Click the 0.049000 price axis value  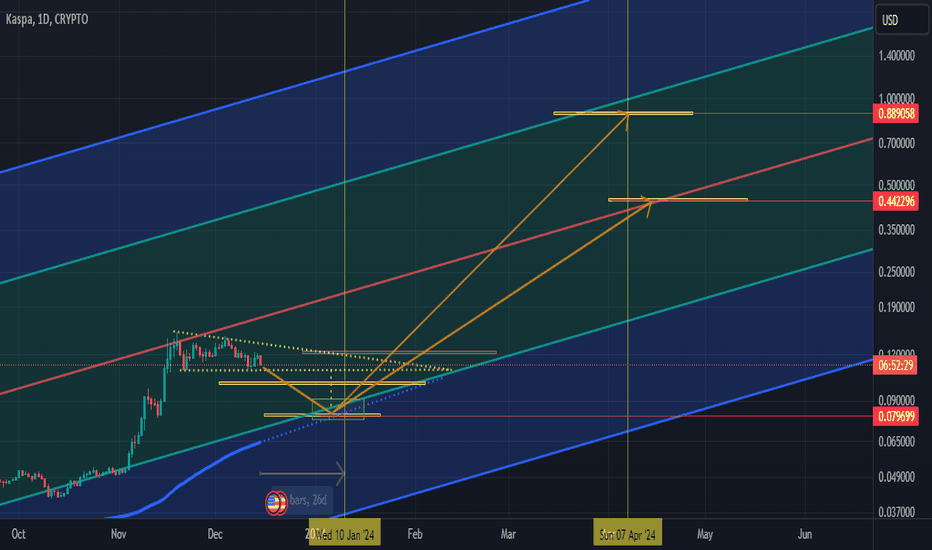pos(896,477)
